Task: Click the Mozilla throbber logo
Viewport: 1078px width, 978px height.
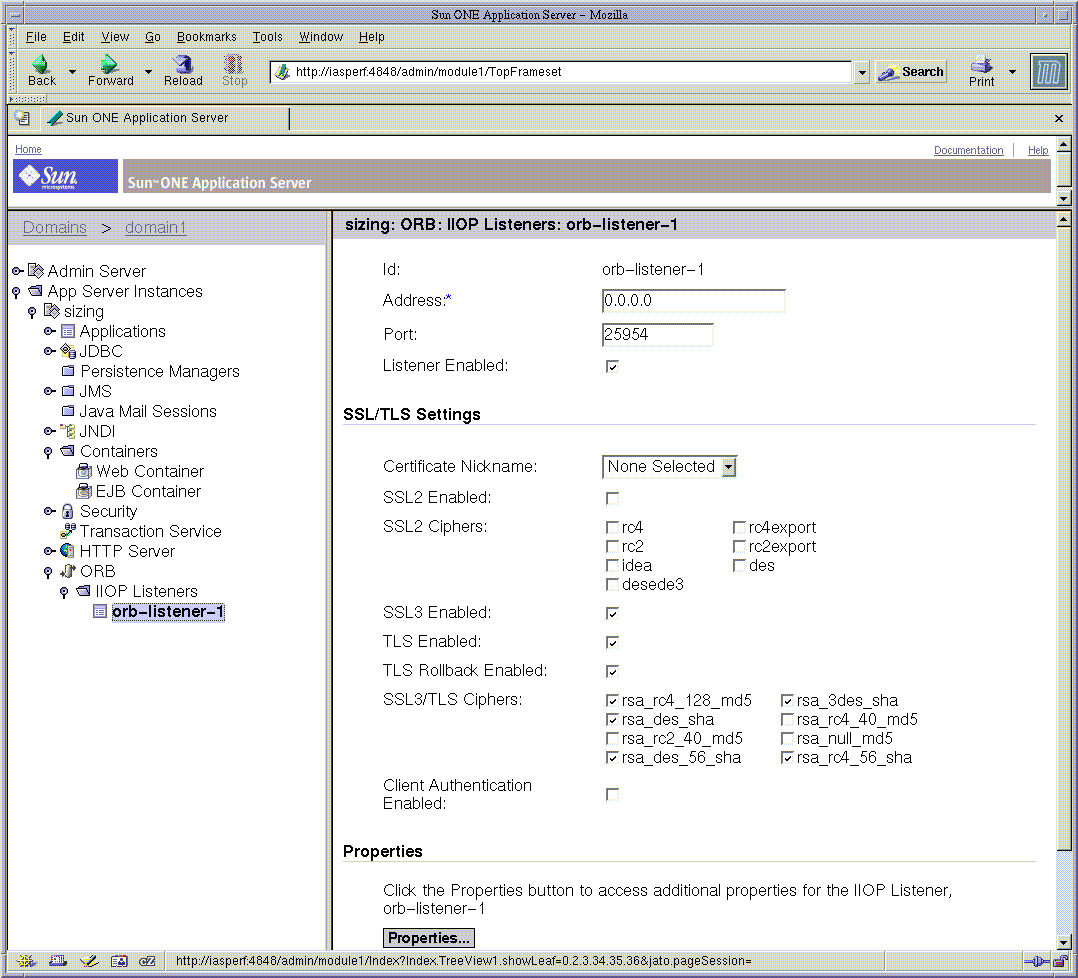Action: click(x=1048, y=71)
